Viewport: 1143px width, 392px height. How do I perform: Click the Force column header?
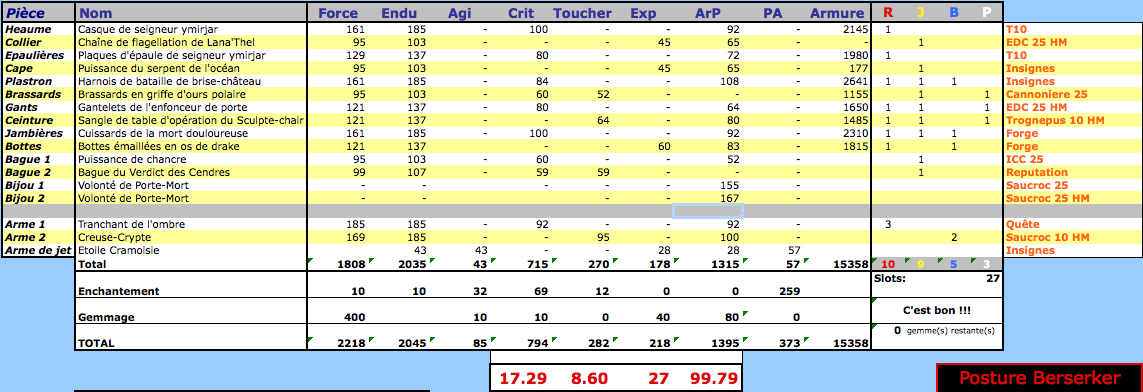pyautogui.click(x=338, y=12)
